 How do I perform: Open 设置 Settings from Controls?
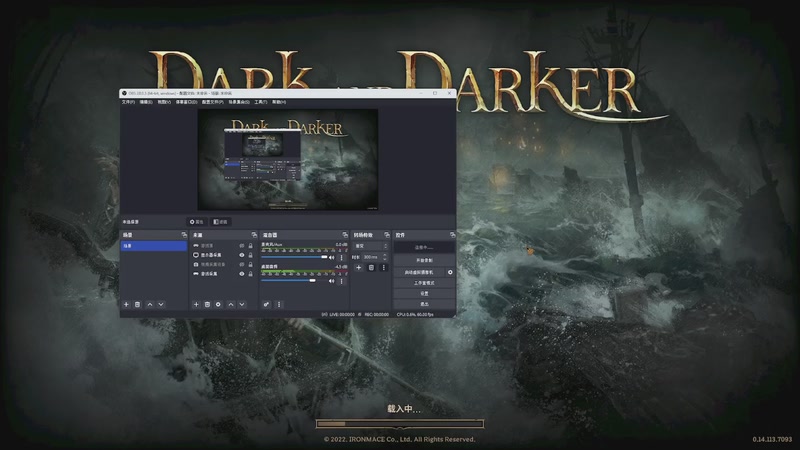click(x=424, y=294)
